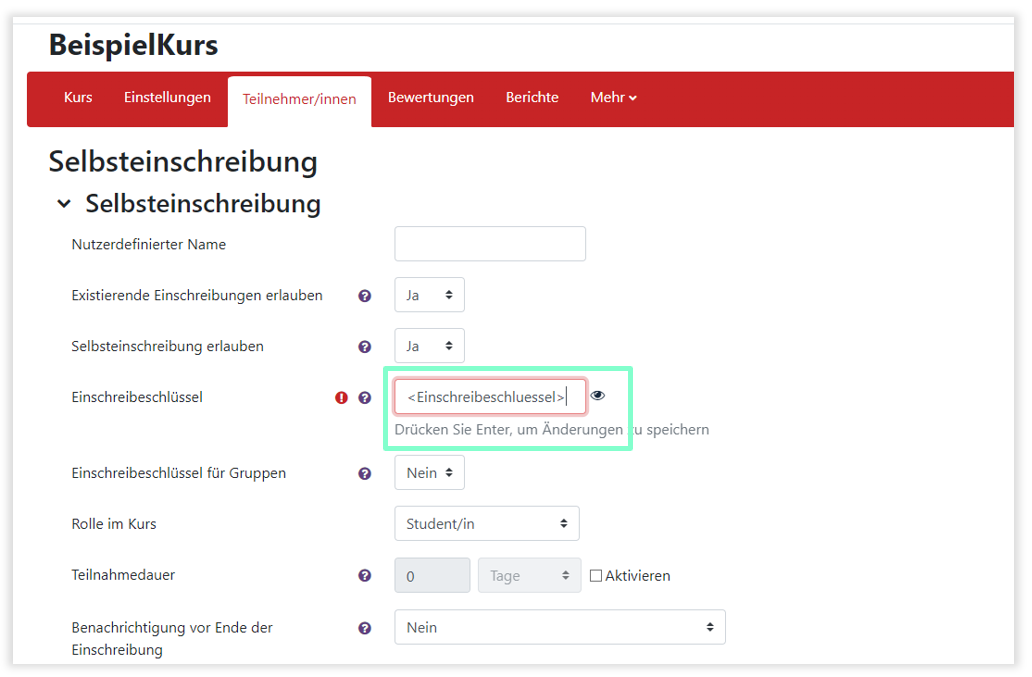Image resolution: width=1032 pixels, height=677 pixels.
Task: Open Existierende Einschreibungen erlauben dropdown
Action: point(429,295)
